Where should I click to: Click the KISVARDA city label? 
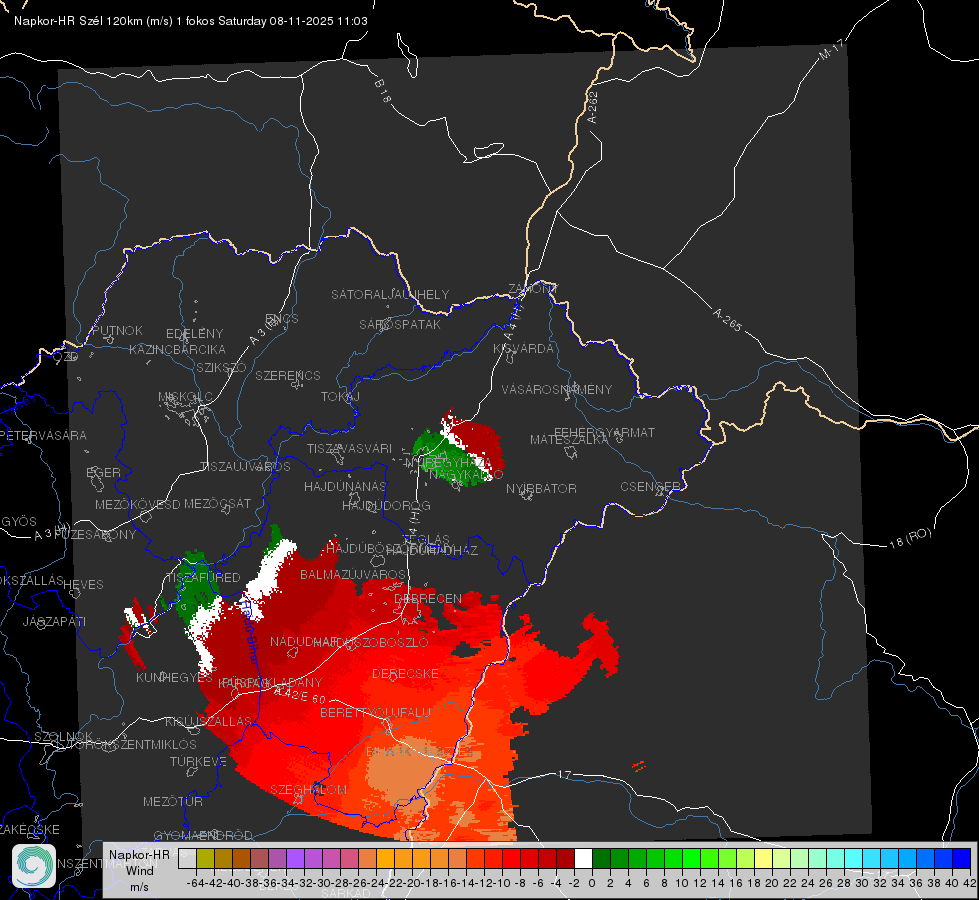tap(523, 349)
